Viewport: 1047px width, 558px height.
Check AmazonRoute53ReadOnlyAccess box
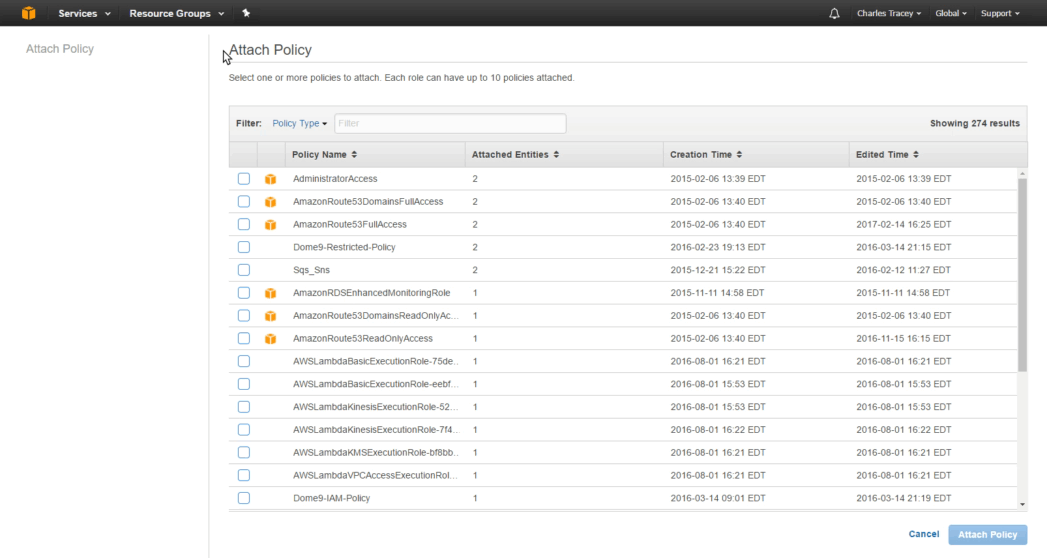pos(244,338)
